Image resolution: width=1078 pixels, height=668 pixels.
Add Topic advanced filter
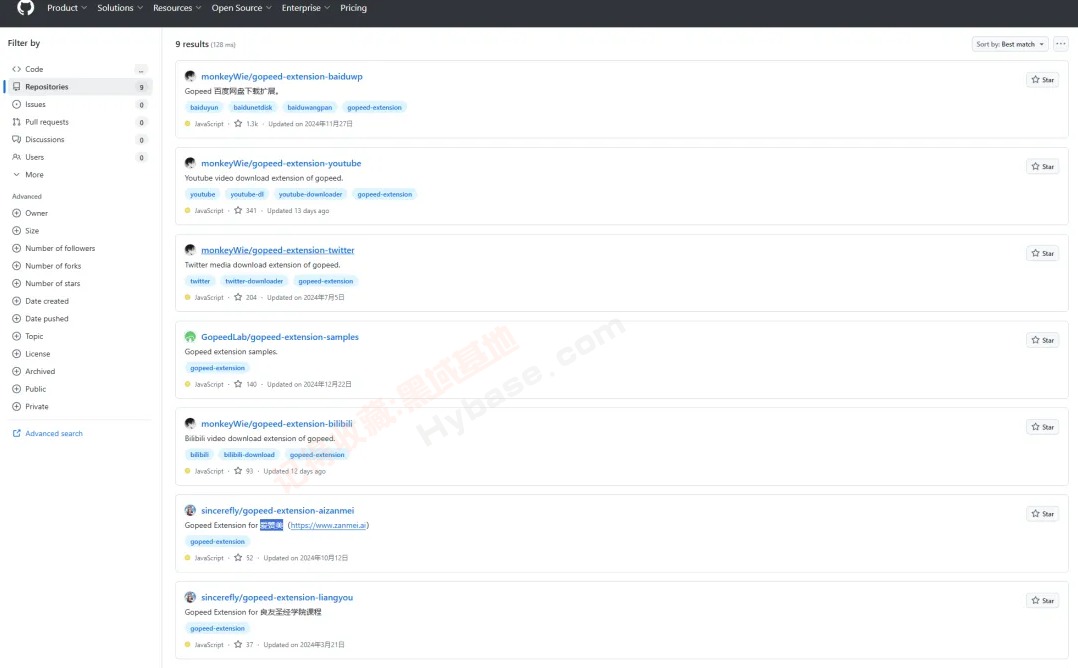28,336
